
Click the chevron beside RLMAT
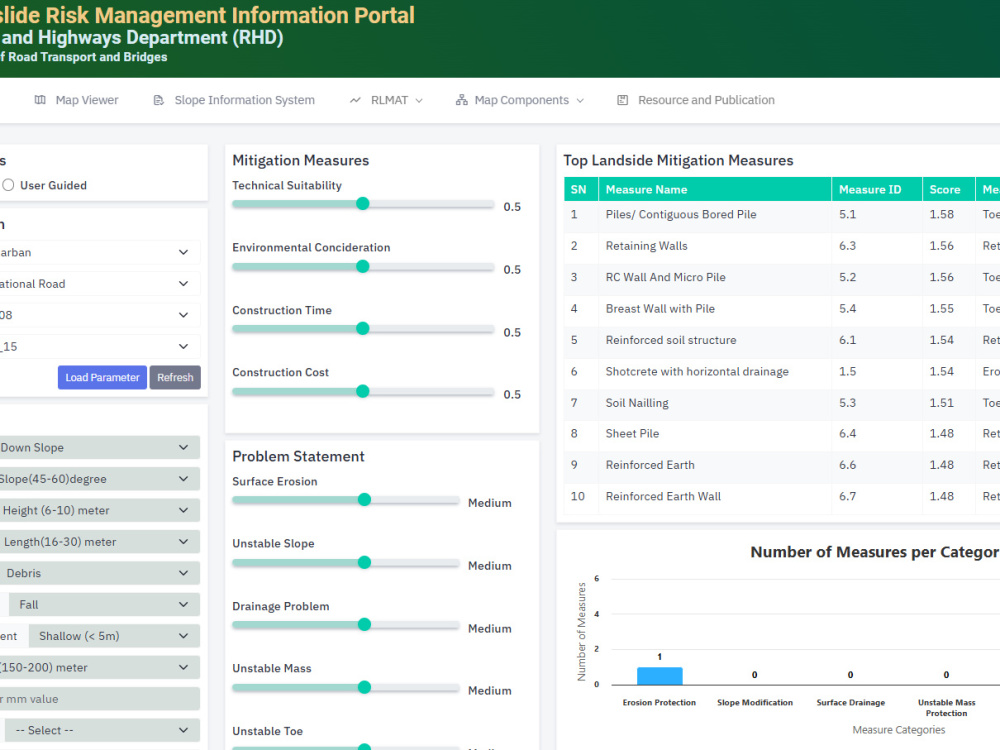point(419,101)
